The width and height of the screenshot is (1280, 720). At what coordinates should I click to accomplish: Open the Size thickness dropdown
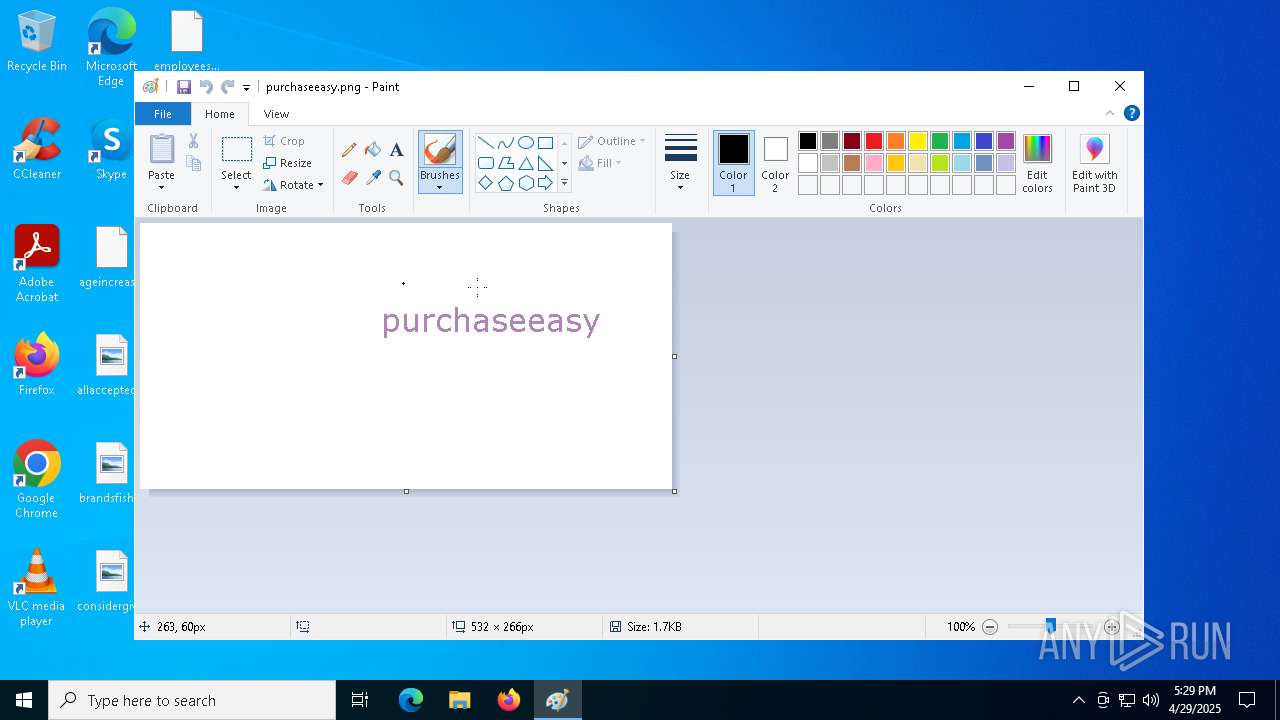[x=680, y=163]
